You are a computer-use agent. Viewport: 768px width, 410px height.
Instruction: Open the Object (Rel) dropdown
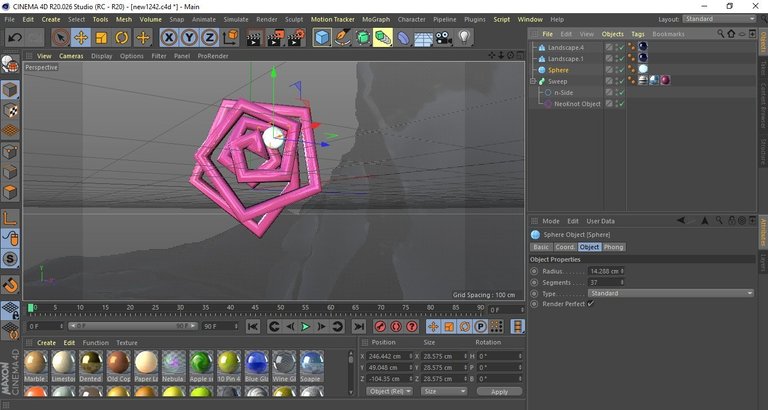pyautogui.click(x=389, y=391)
